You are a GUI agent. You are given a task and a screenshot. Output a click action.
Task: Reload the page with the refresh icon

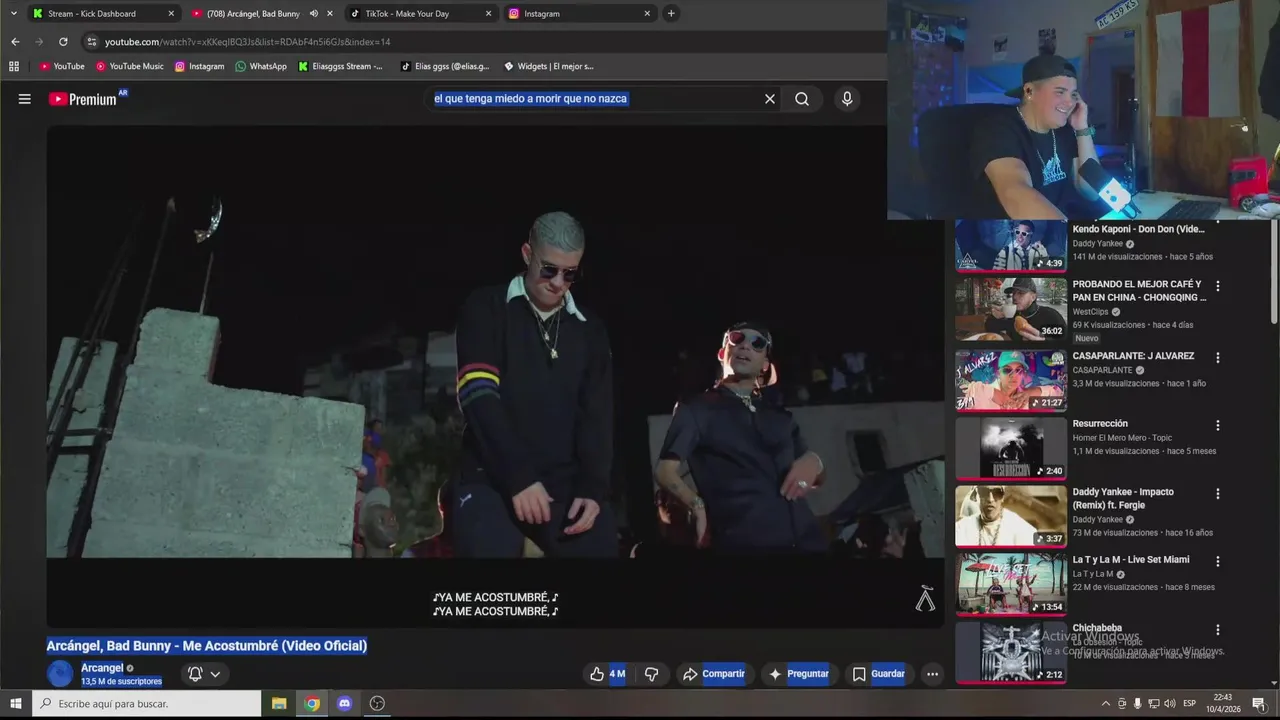click(63, 42)
